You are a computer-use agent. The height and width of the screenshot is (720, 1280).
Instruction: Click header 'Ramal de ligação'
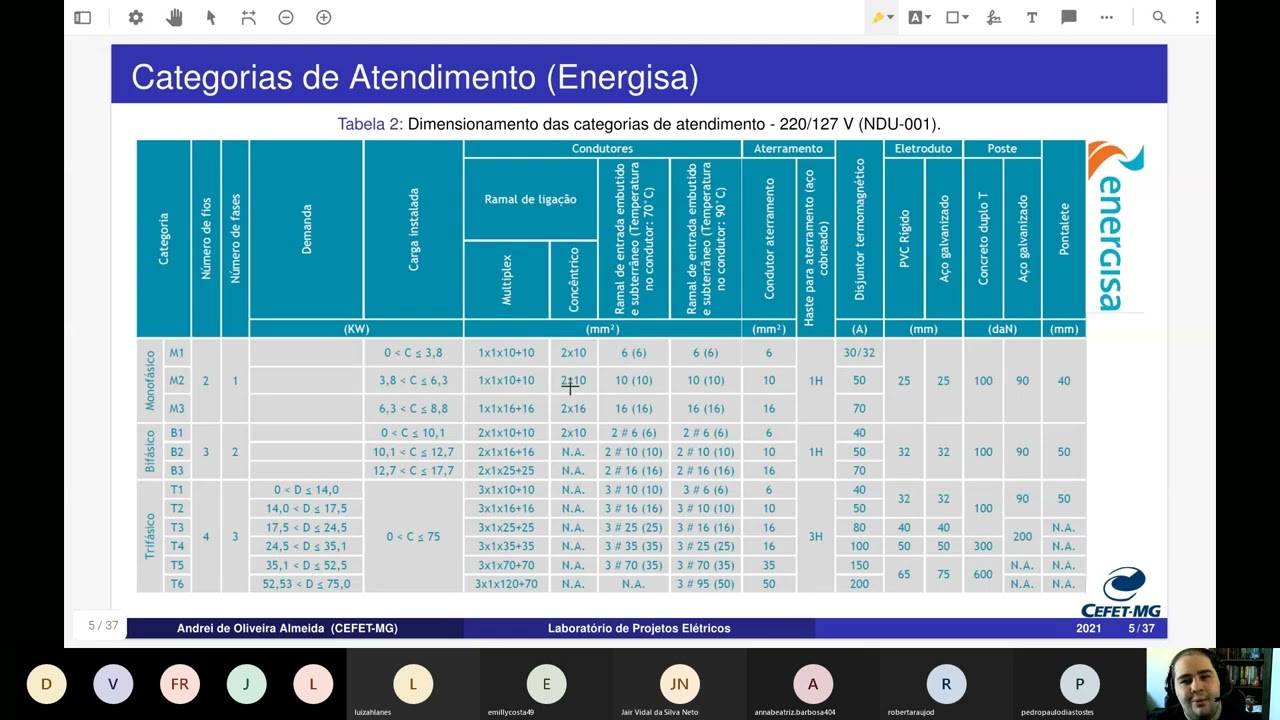click(530, 199)
